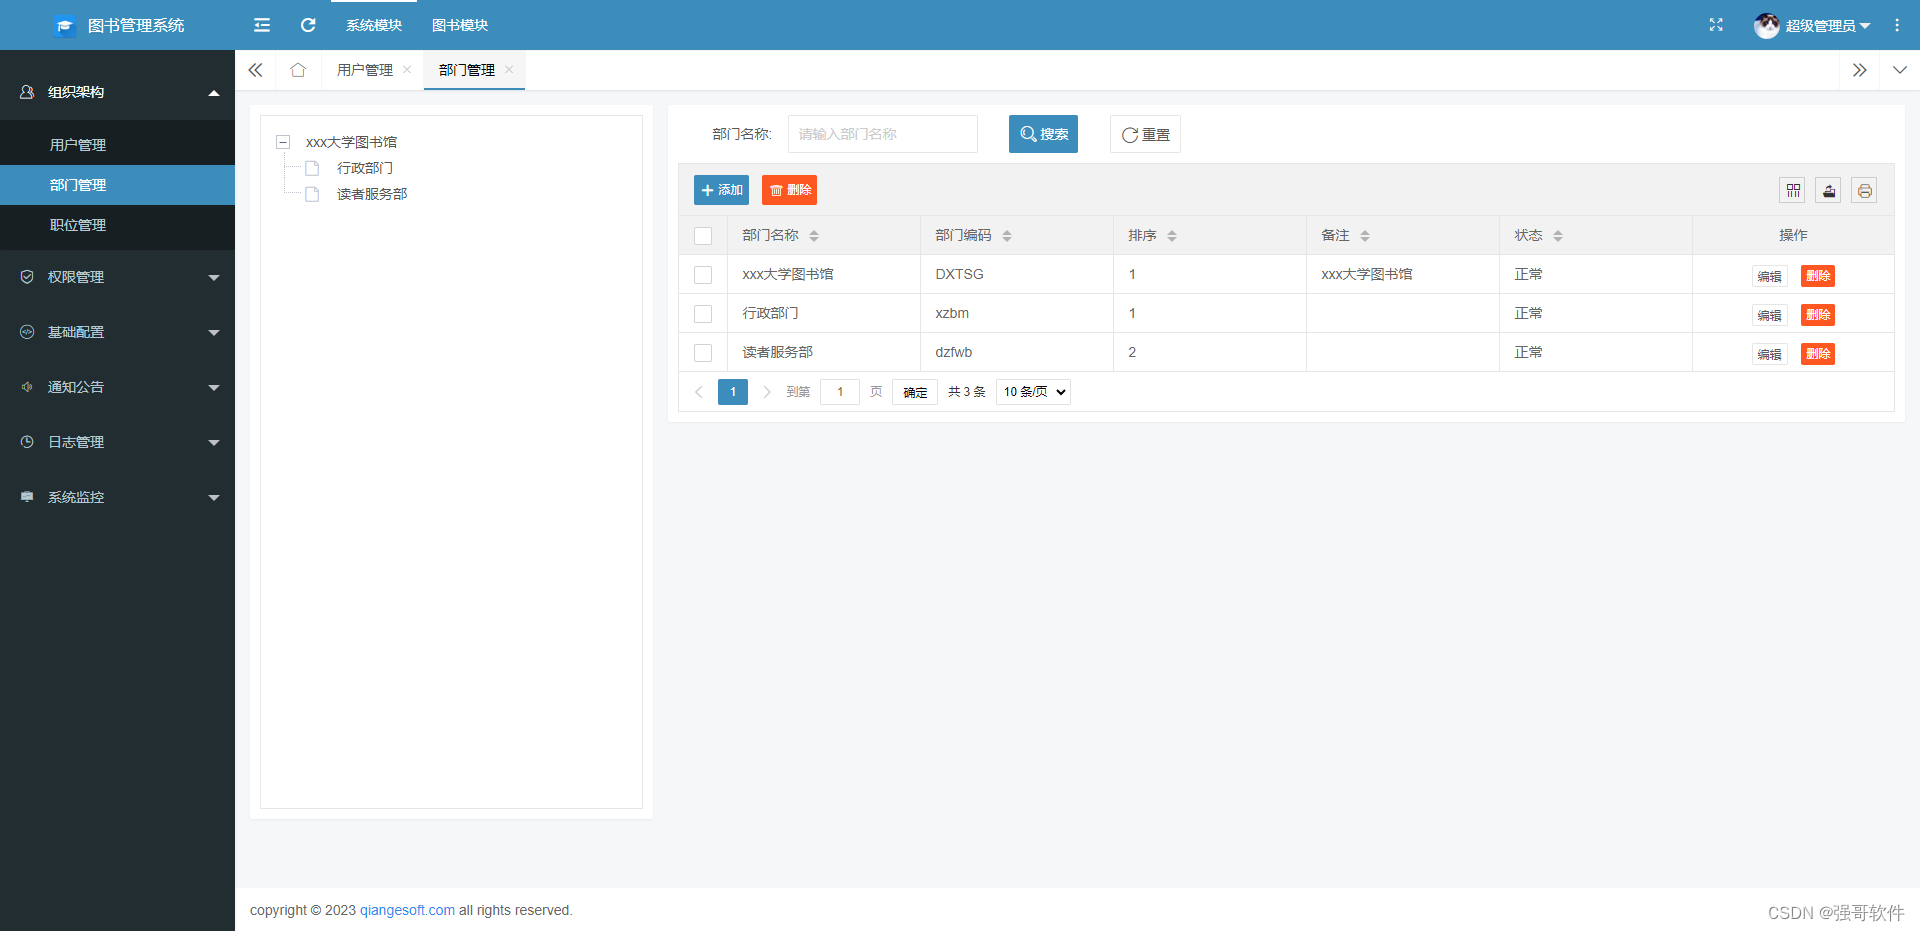Click the refresh icon in top bar
Screen dimensions: 1920x931
(x=307, y=25)
